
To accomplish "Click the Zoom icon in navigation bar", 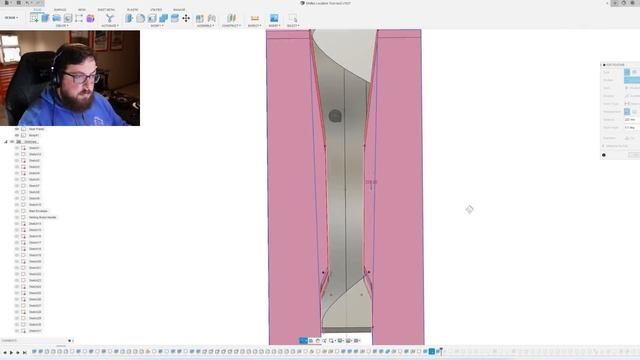I will (x=324, y=340).
